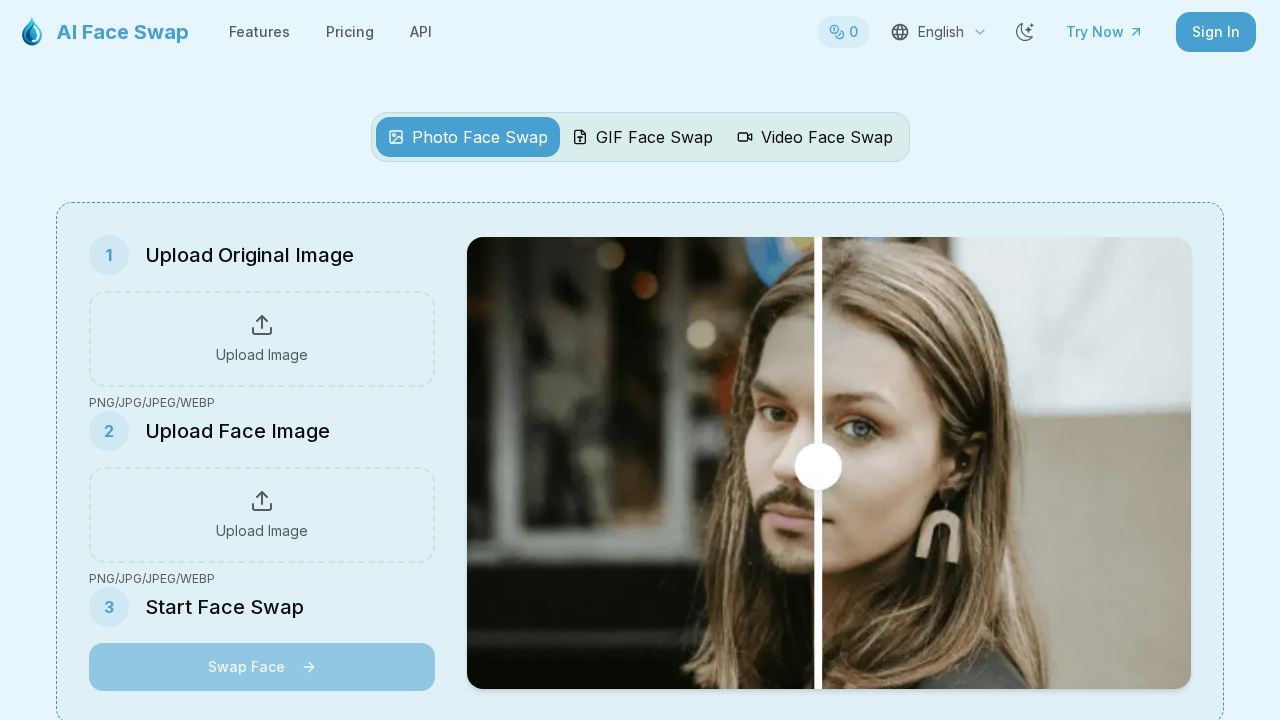Click the upload icon under Upload Original Image
Image resolution: width=1280 pixels, height=720 pixels.
coord(261,325)
